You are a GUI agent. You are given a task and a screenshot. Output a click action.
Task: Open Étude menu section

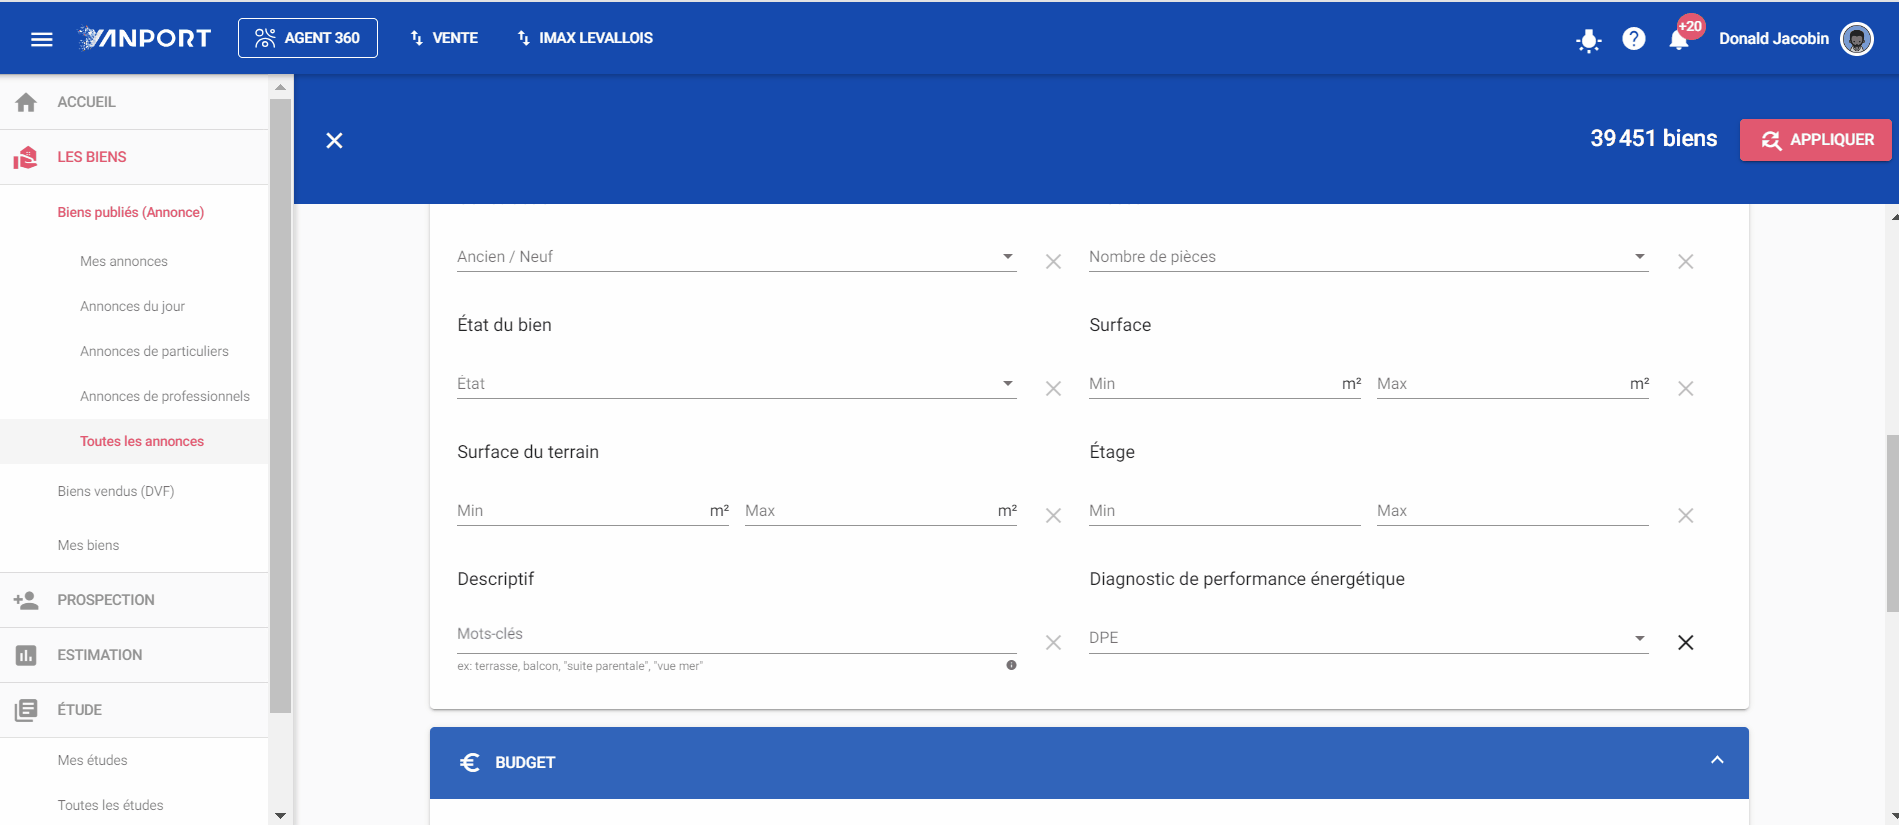[x=134, y=710]
